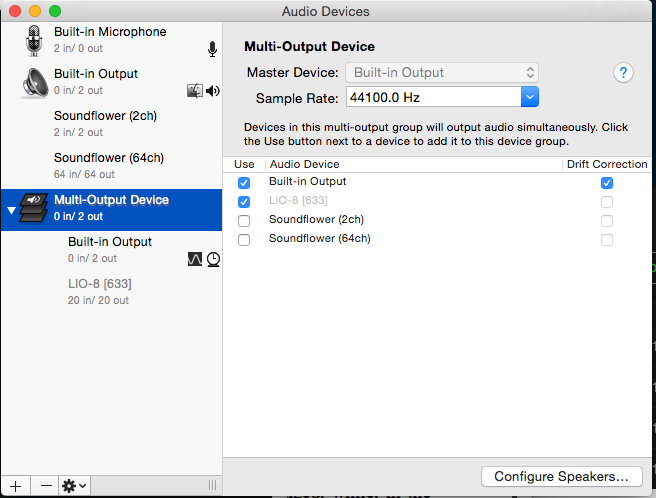
Task: Open the Master Device popup menu
Action: pos(441,73)
